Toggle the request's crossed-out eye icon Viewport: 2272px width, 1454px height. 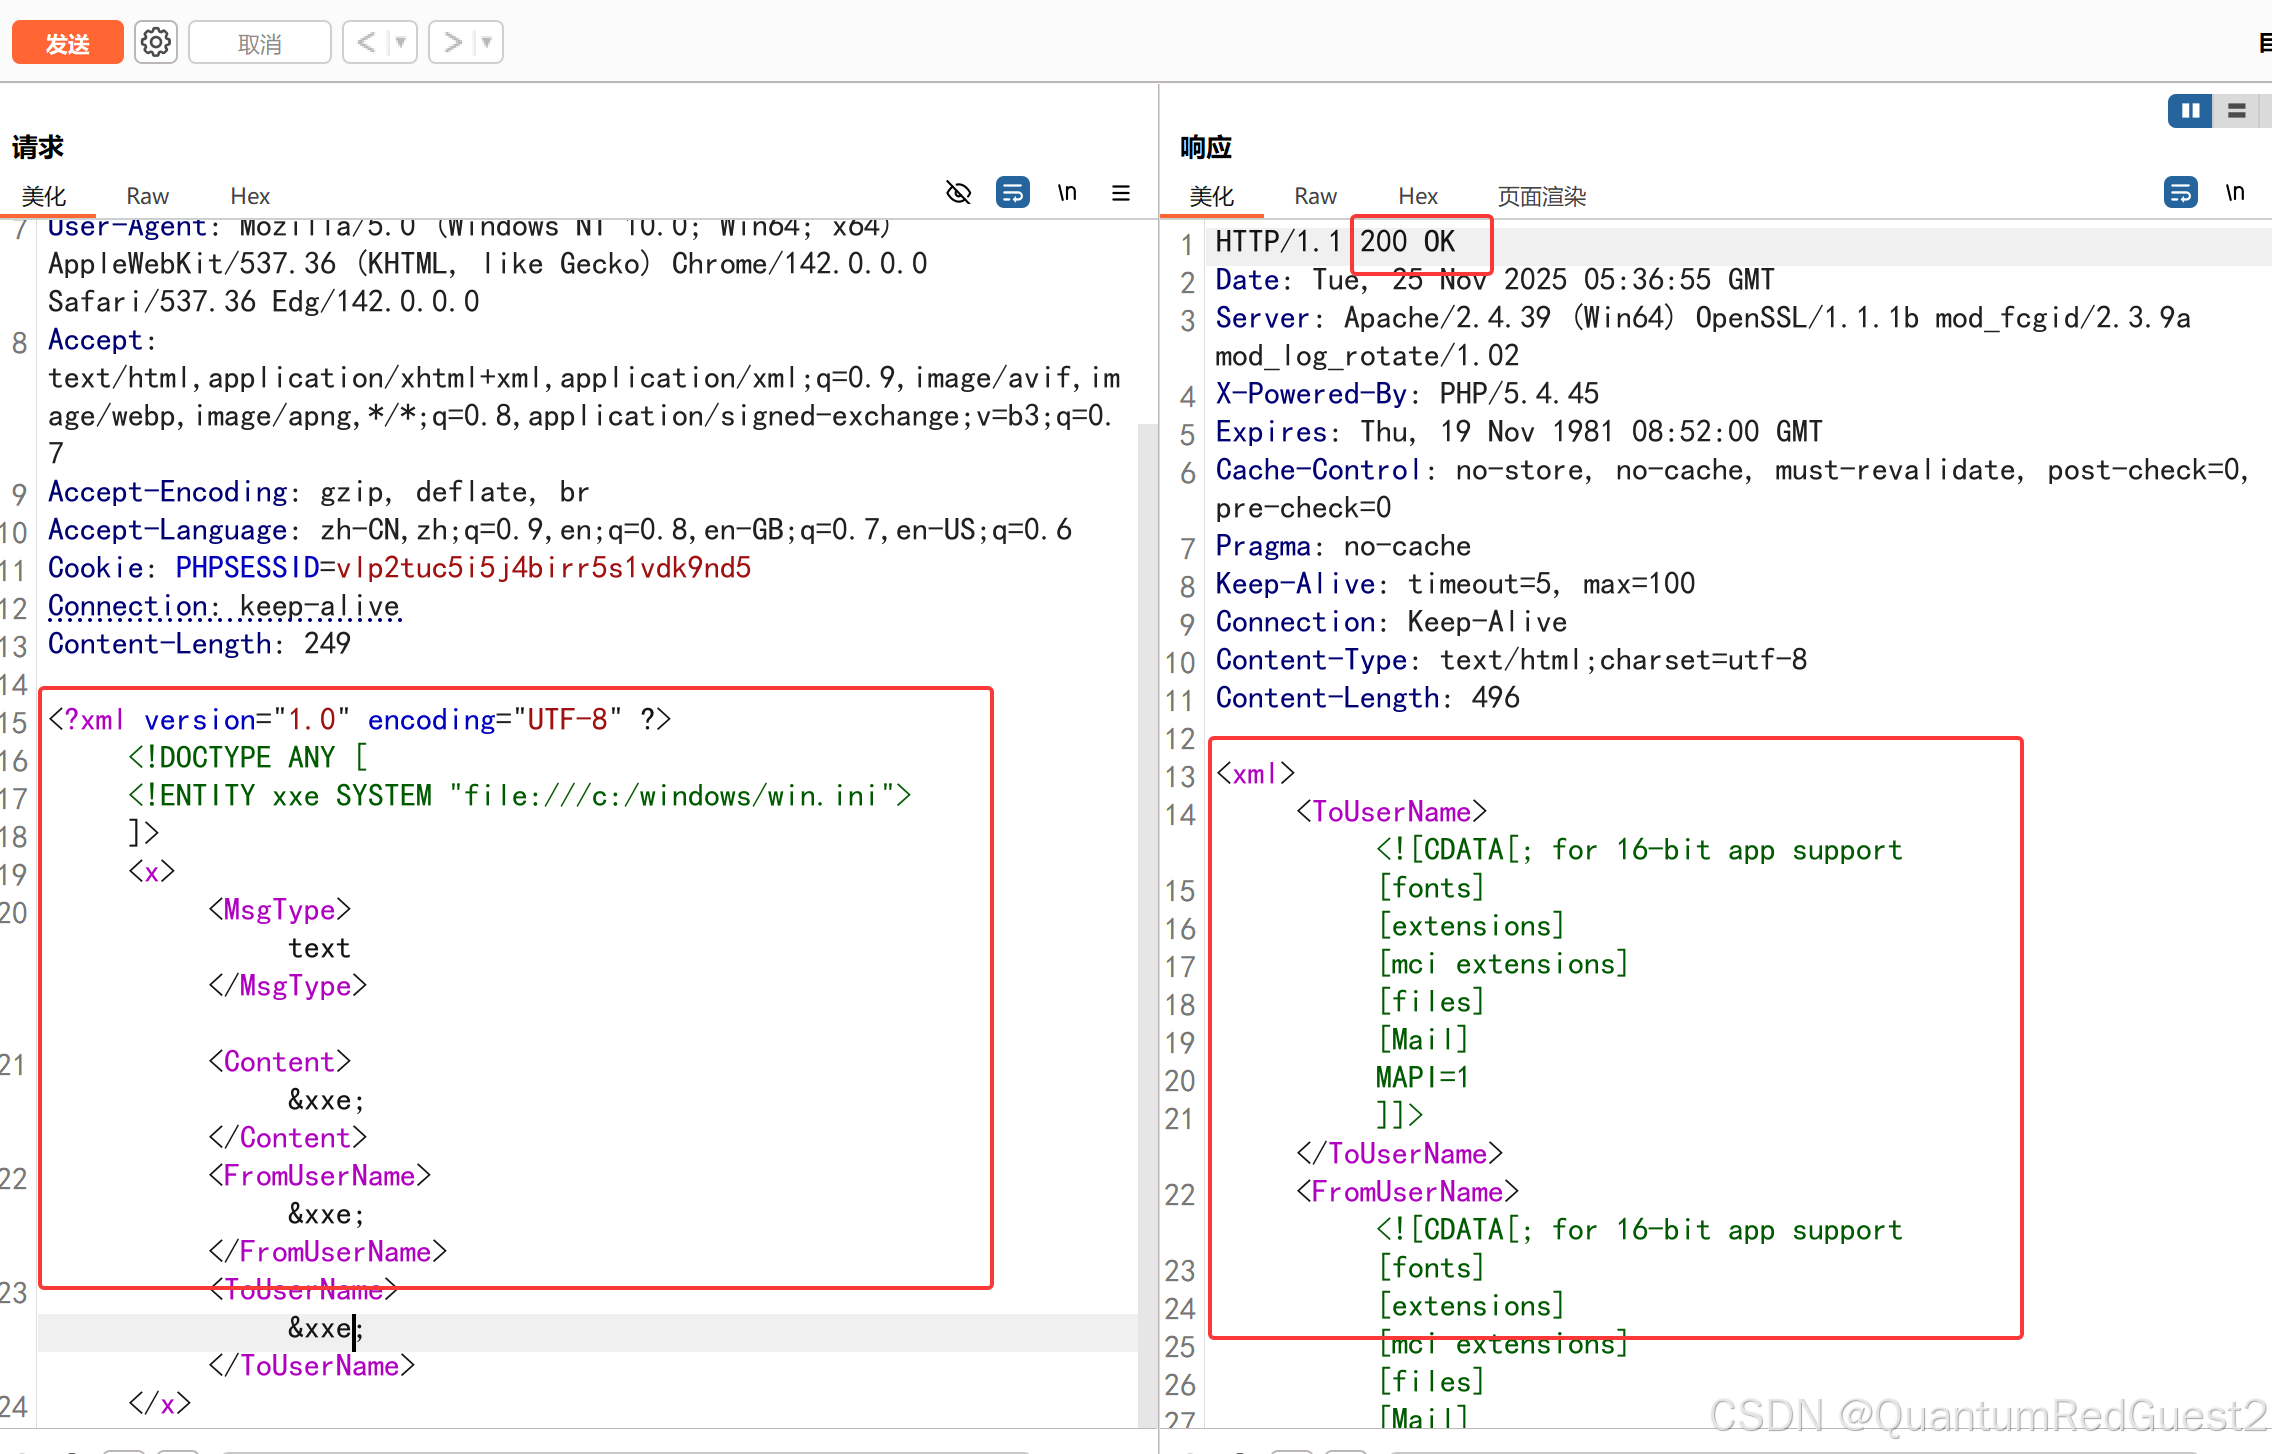point(958,192)
